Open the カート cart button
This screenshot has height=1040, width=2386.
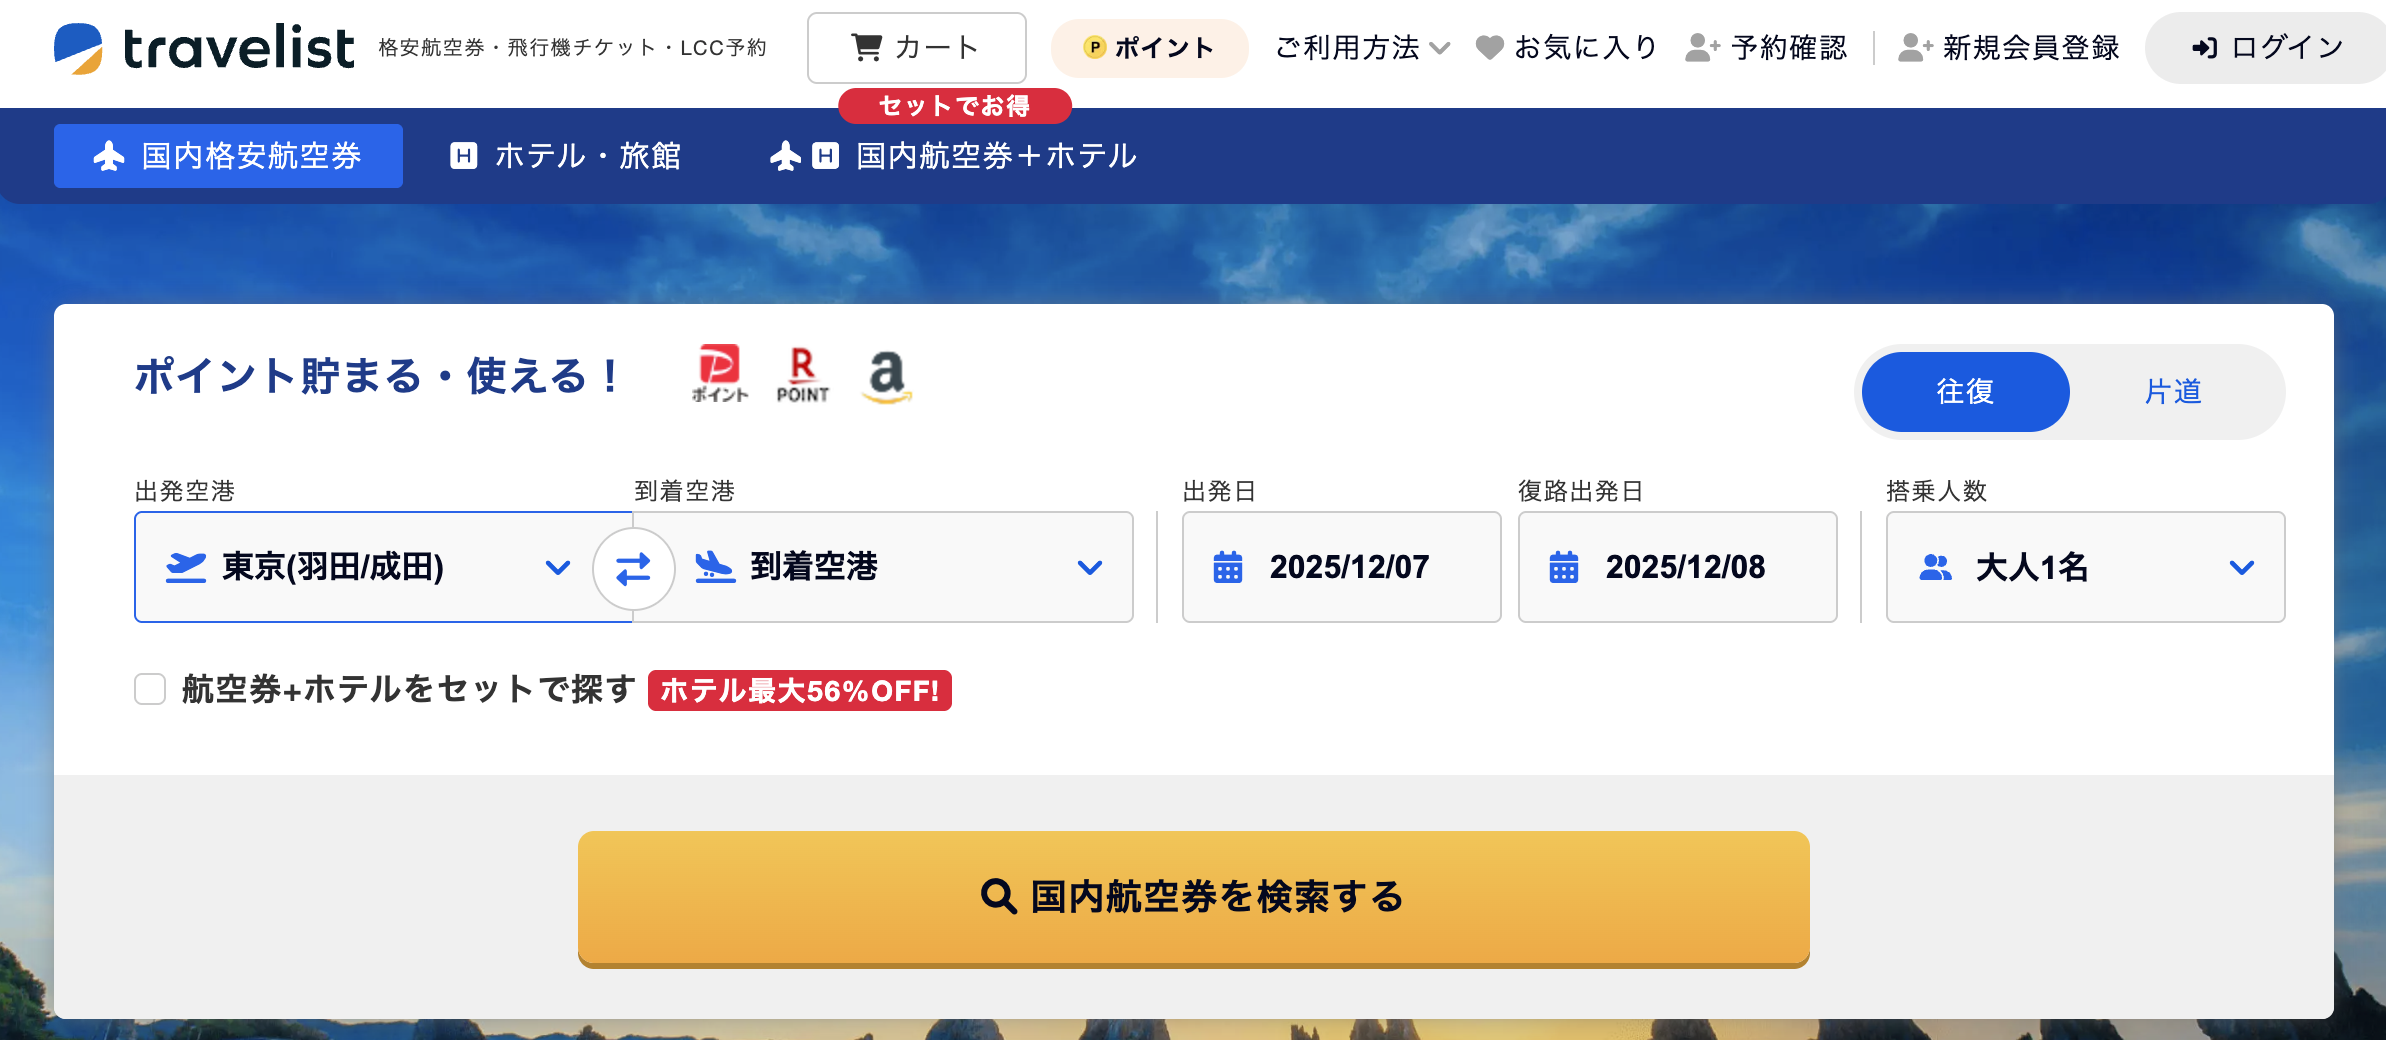click(916, 48)
